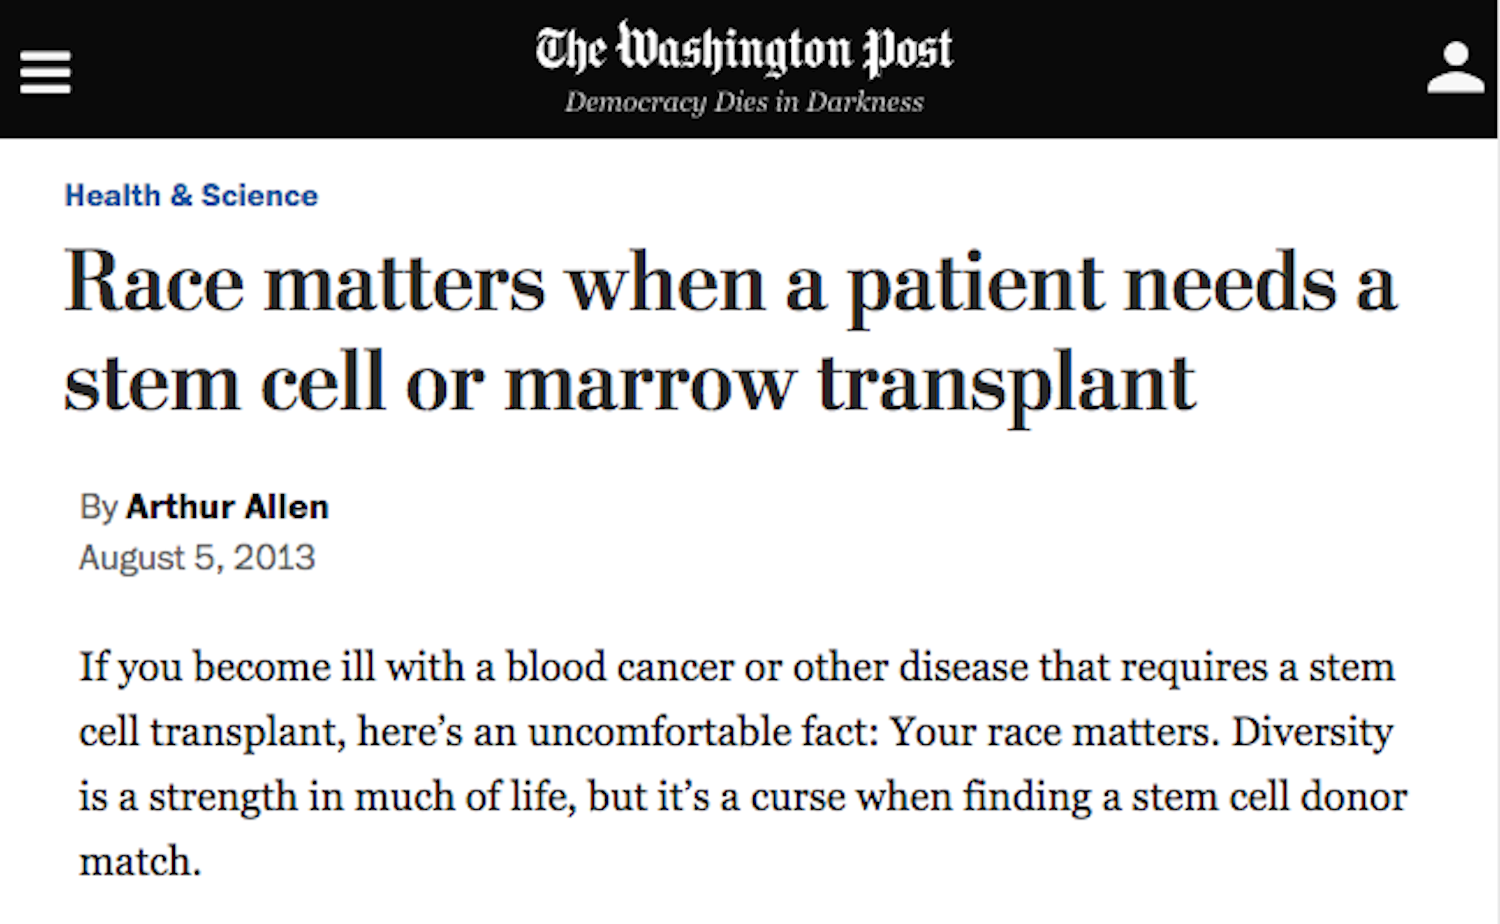Click the word "Diversity" in the paragraph

(1312, 732)
